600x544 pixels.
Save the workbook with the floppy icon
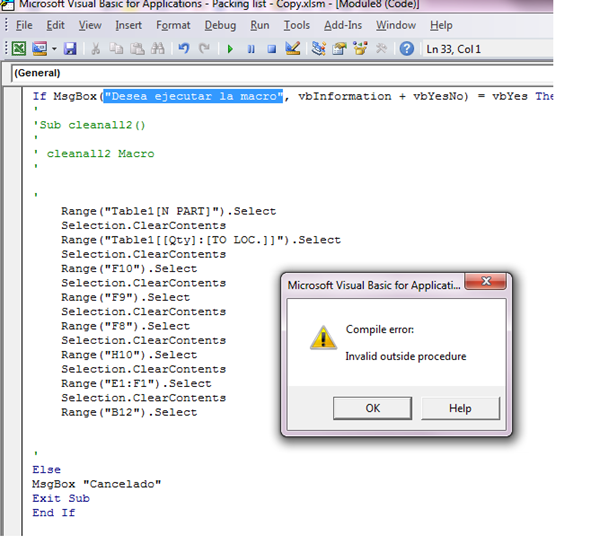click(x=70, y=49)
